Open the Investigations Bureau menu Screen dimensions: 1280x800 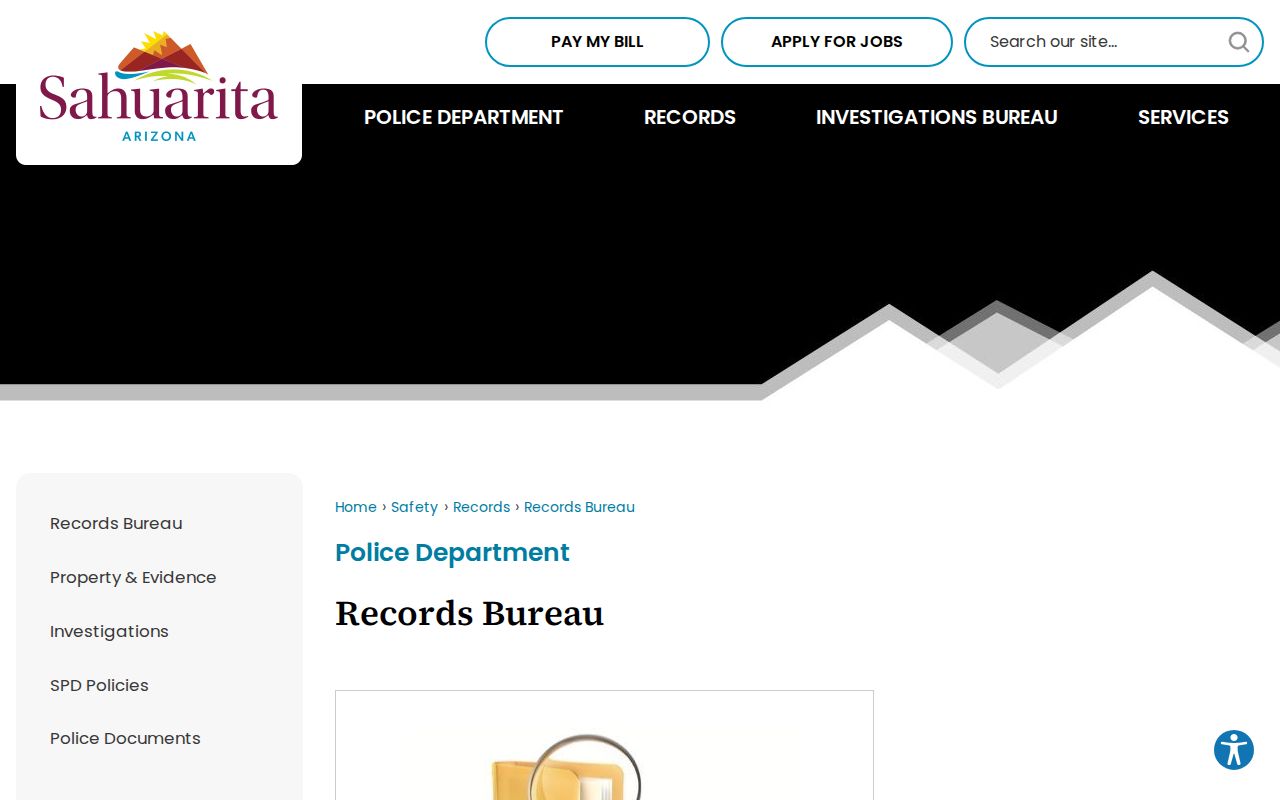(x=936, y=117)
